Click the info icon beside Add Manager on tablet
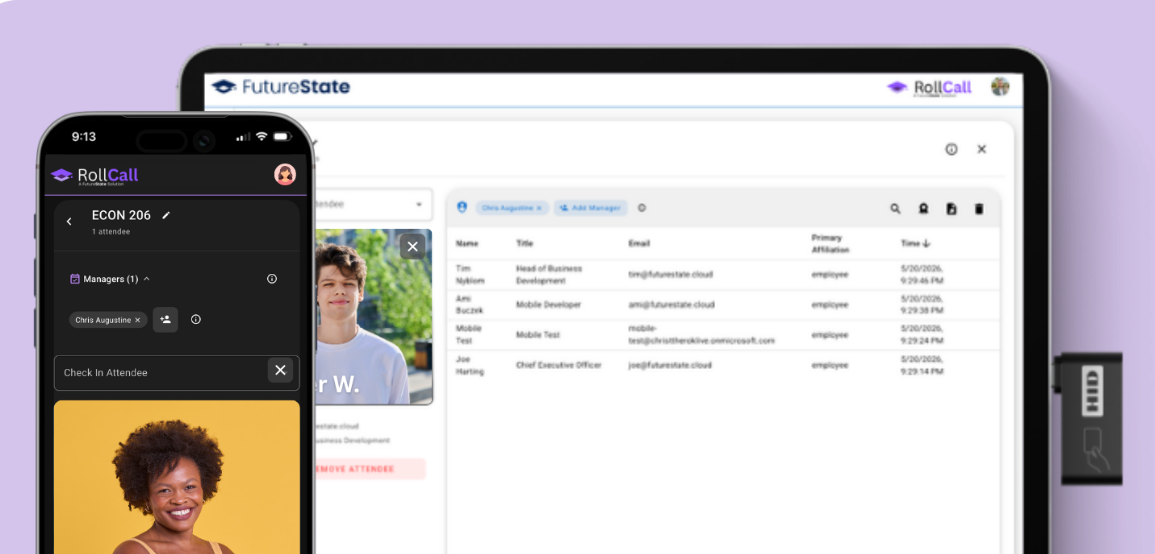The width and height of the screenshot is (1155, 554). pyautogui.click(x=642, y=208)
